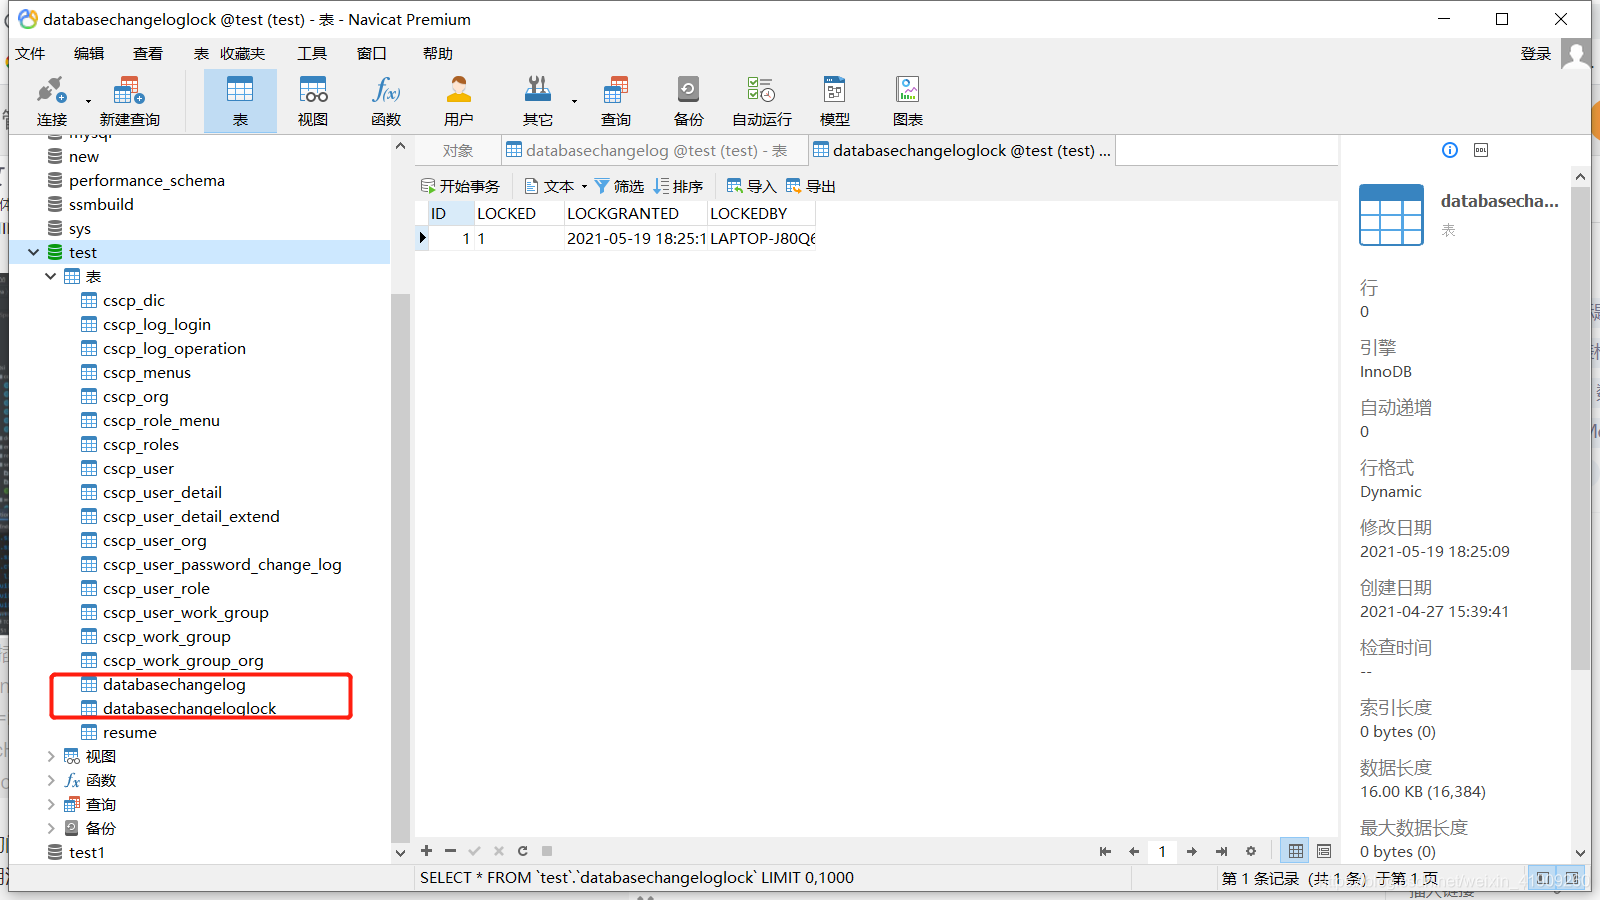This screenshot has height=900, width=1600.
Task: Collapse the test database node
Action: (x=34, y=252)
